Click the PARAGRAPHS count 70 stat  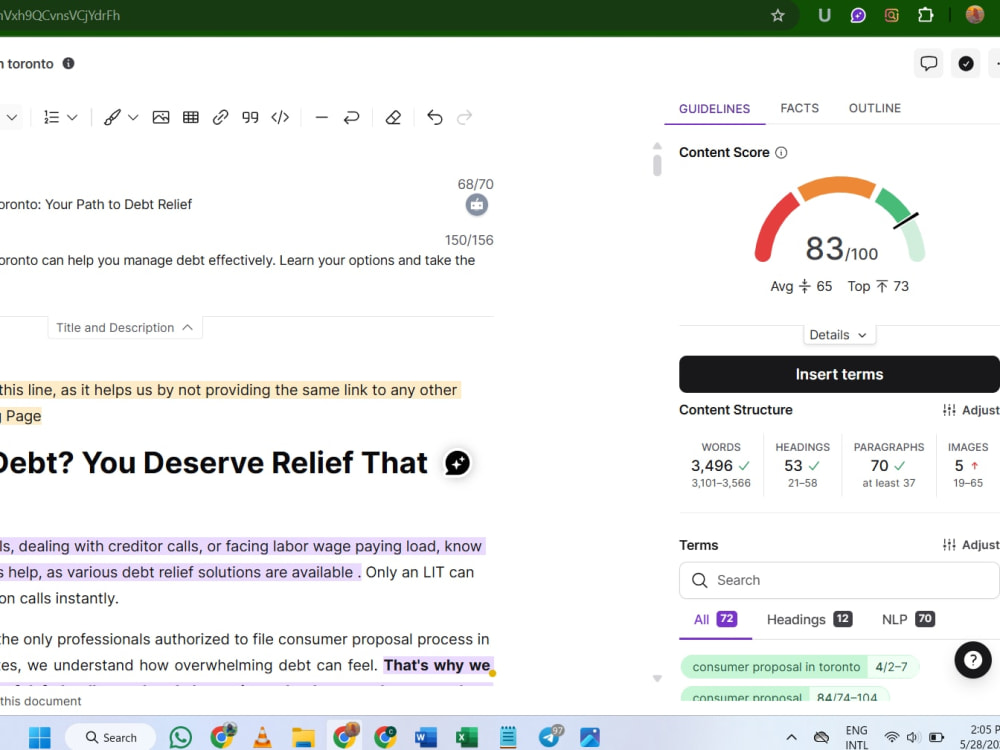[888, 466]
